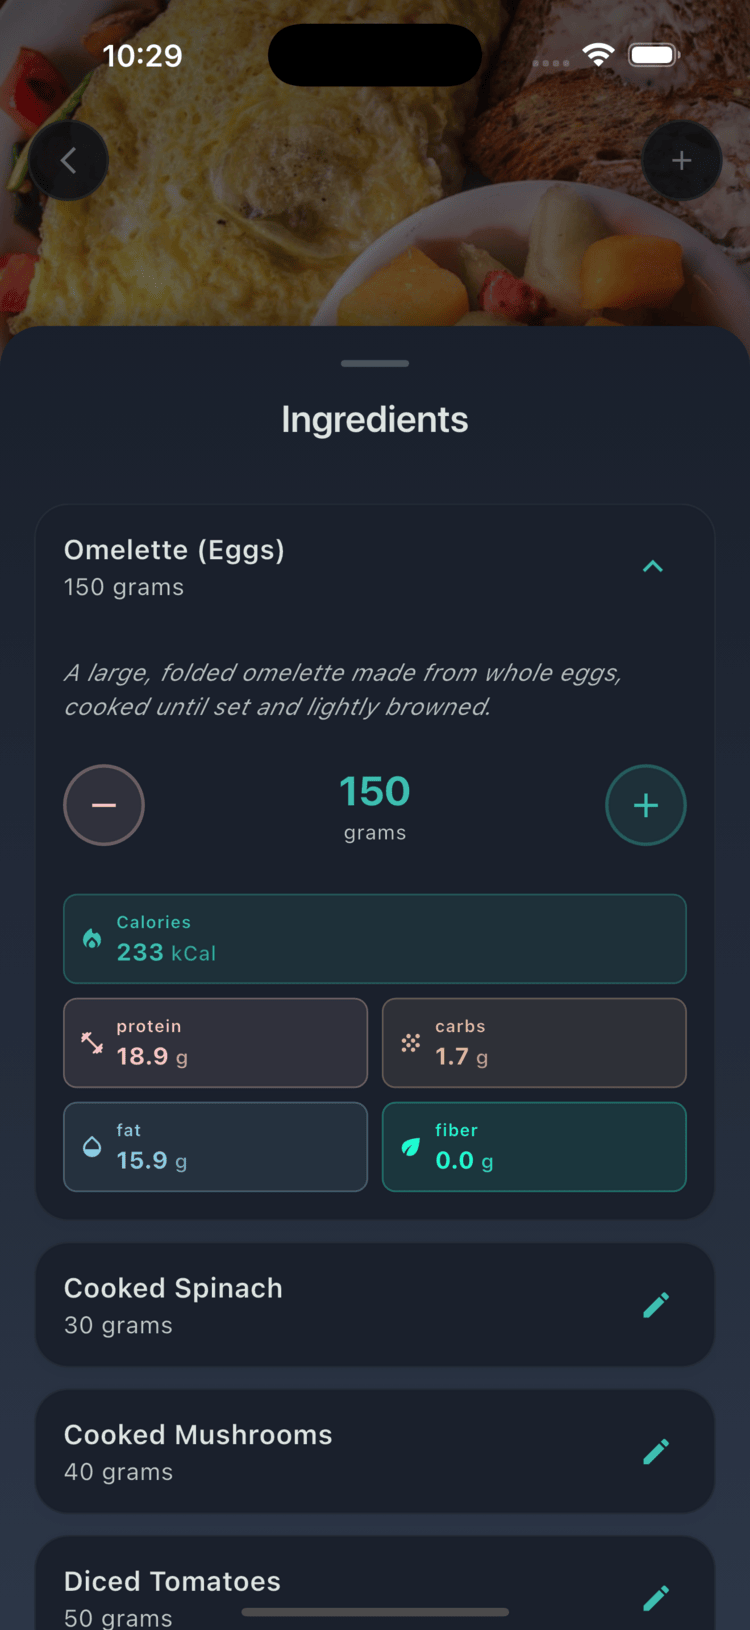Tap the Calories flame icon
The width and height of the screenshot is (750, 1630).
click(92, 939)
